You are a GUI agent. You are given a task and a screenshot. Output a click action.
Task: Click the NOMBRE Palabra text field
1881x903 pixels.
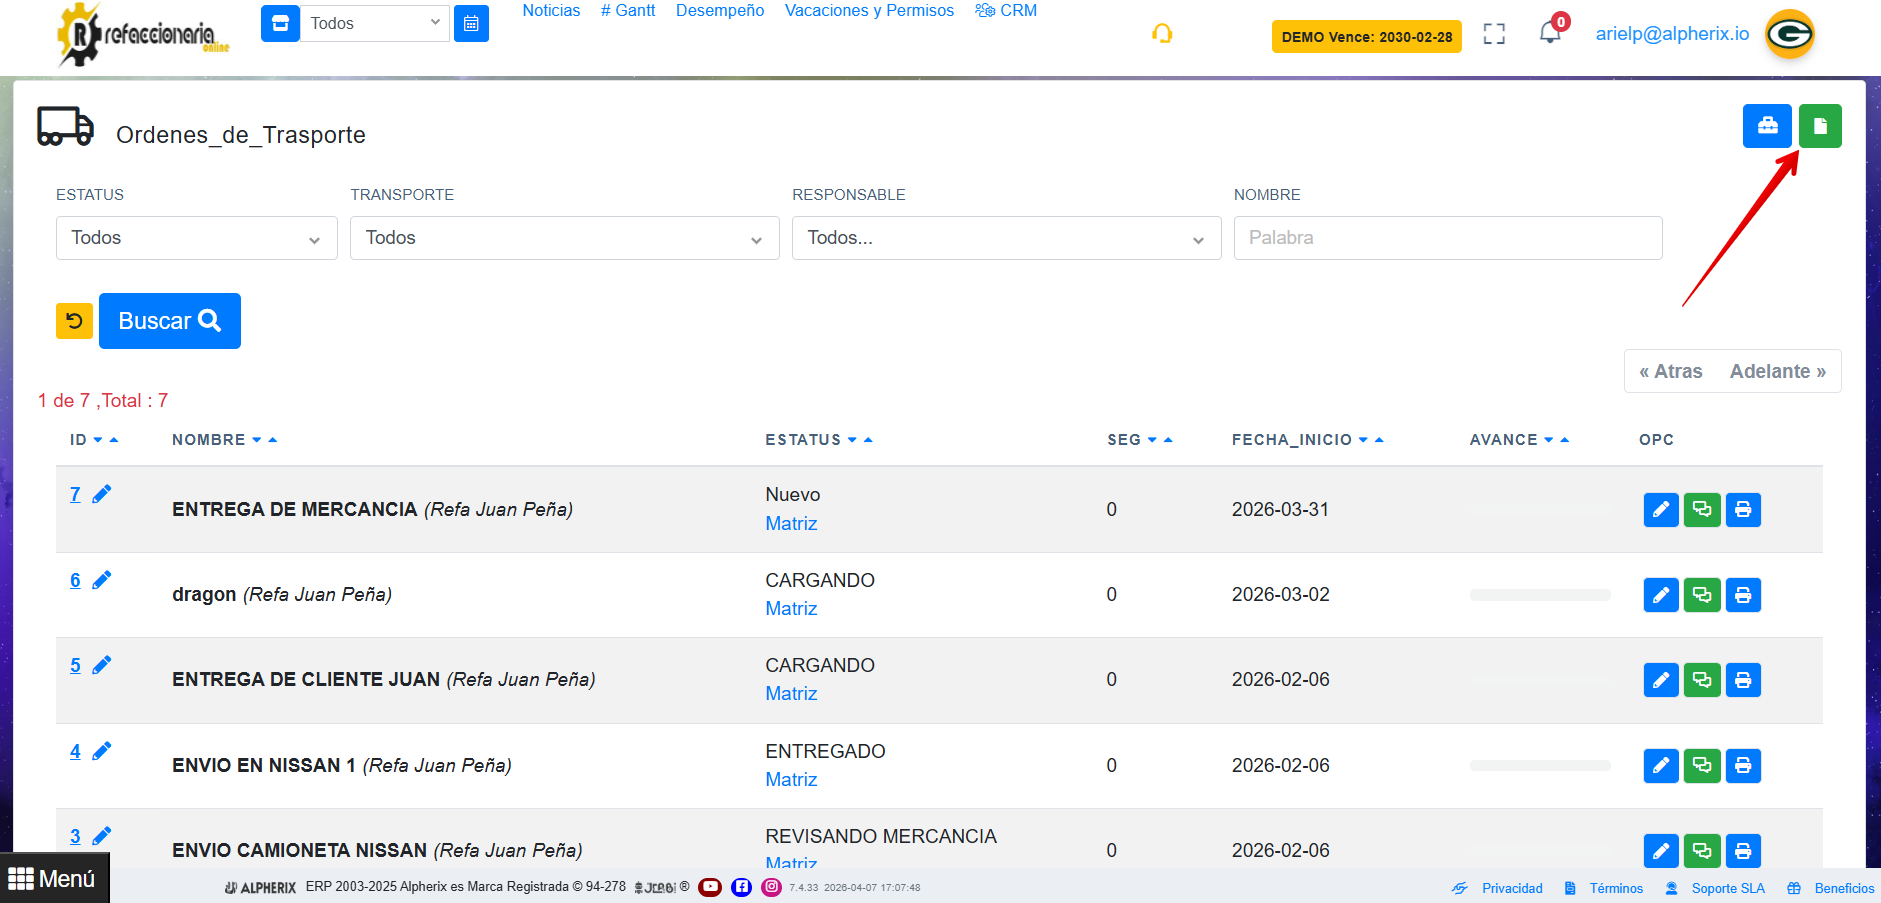coord(1447,238)
